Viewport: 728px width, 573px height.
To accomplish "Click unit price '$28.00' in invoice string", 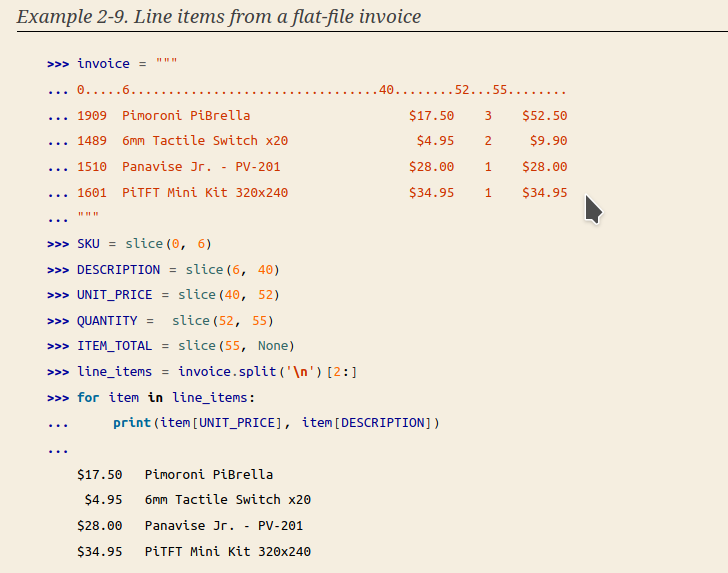I will click(431, 167).
